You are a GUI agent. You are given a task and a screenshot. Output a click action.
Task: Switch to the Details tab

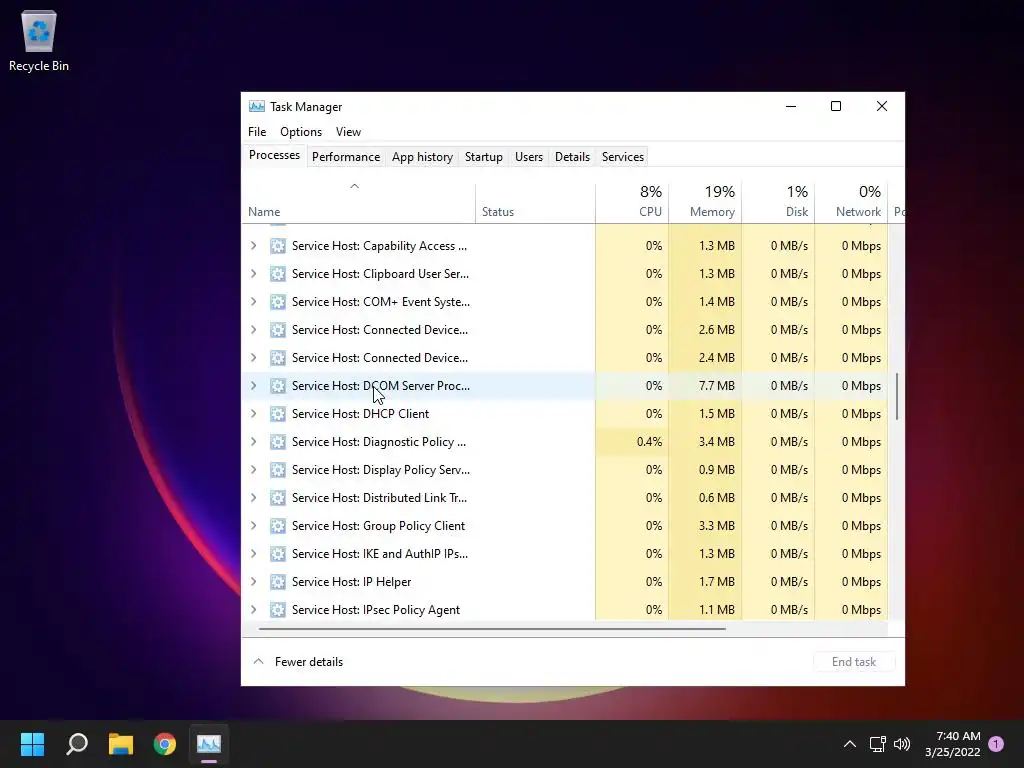[x=573, y=157]
